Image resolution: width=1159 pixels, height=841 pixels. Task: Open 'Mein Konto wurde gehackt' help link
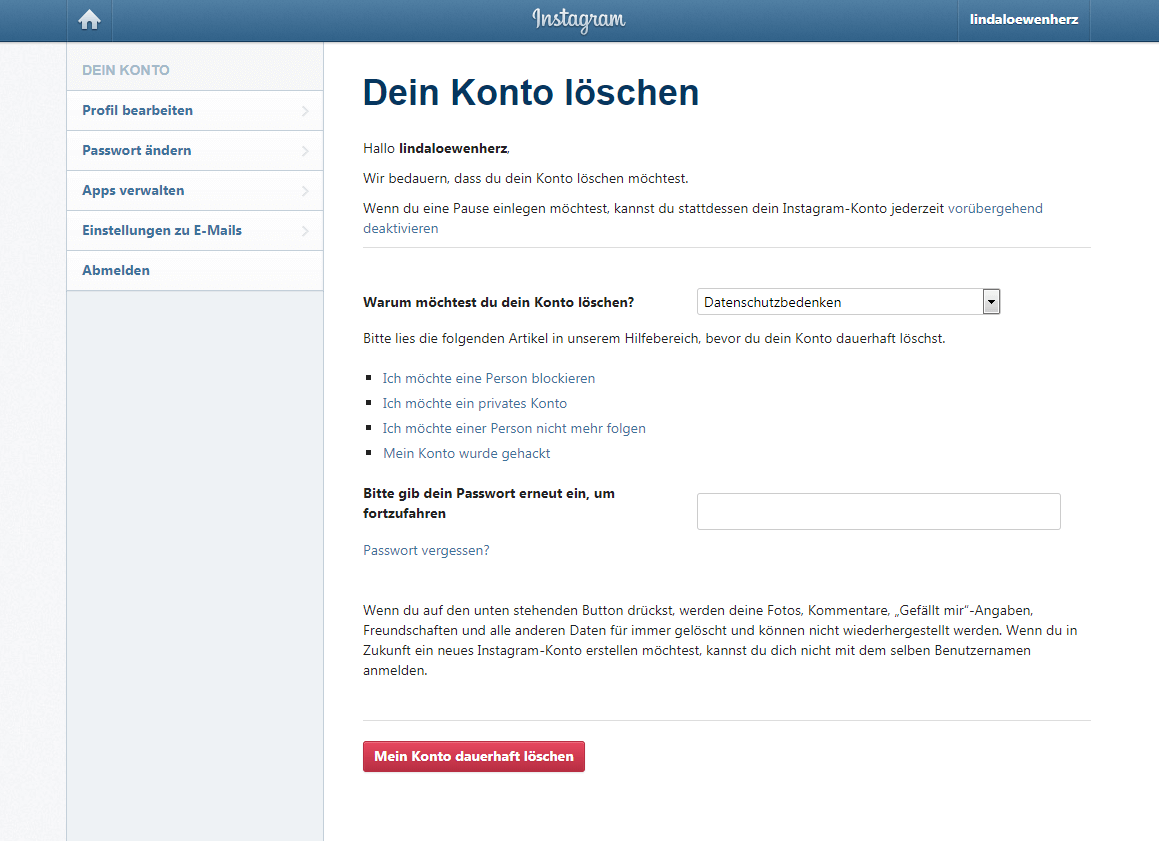coord(467,453)
